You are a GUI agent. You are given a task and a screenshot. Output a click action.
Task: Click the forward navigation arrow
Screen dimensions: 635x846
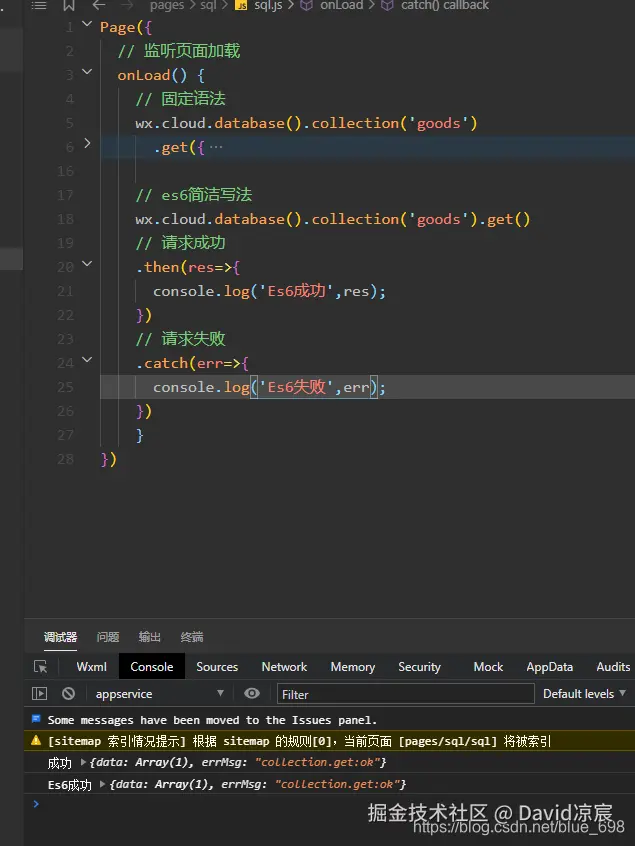[127, 6]
